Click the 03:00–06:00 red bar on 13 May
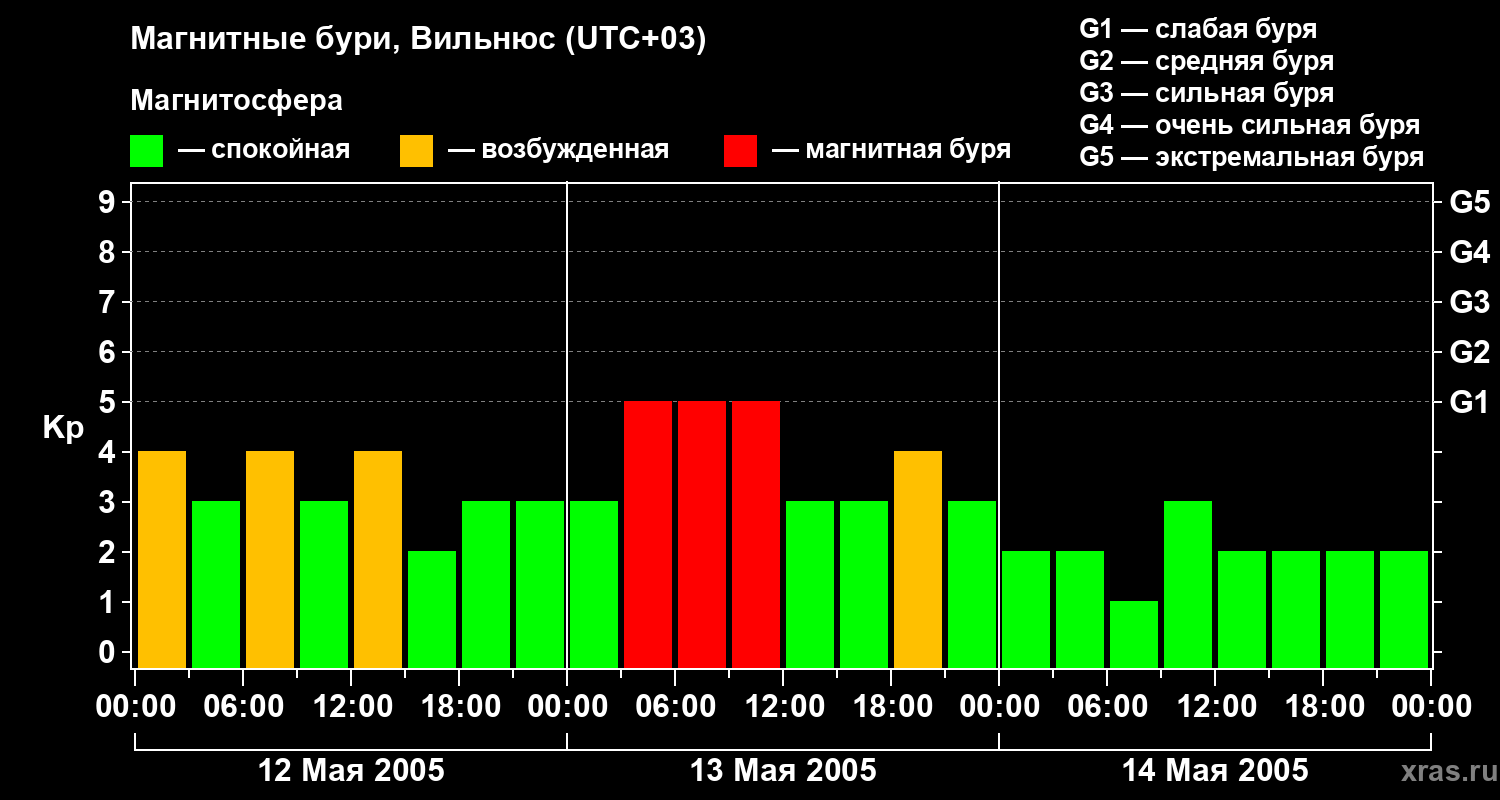 (x=648, y=534)
